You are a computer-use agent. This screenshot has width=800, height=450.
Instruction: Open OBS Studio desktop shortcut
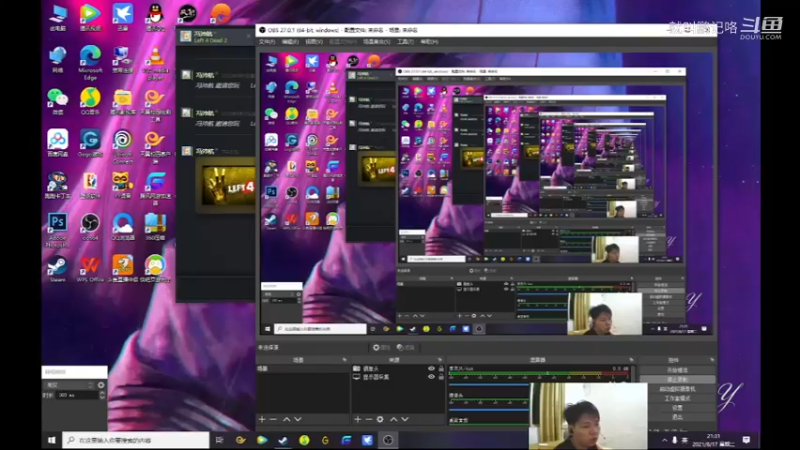coord(90,227)
